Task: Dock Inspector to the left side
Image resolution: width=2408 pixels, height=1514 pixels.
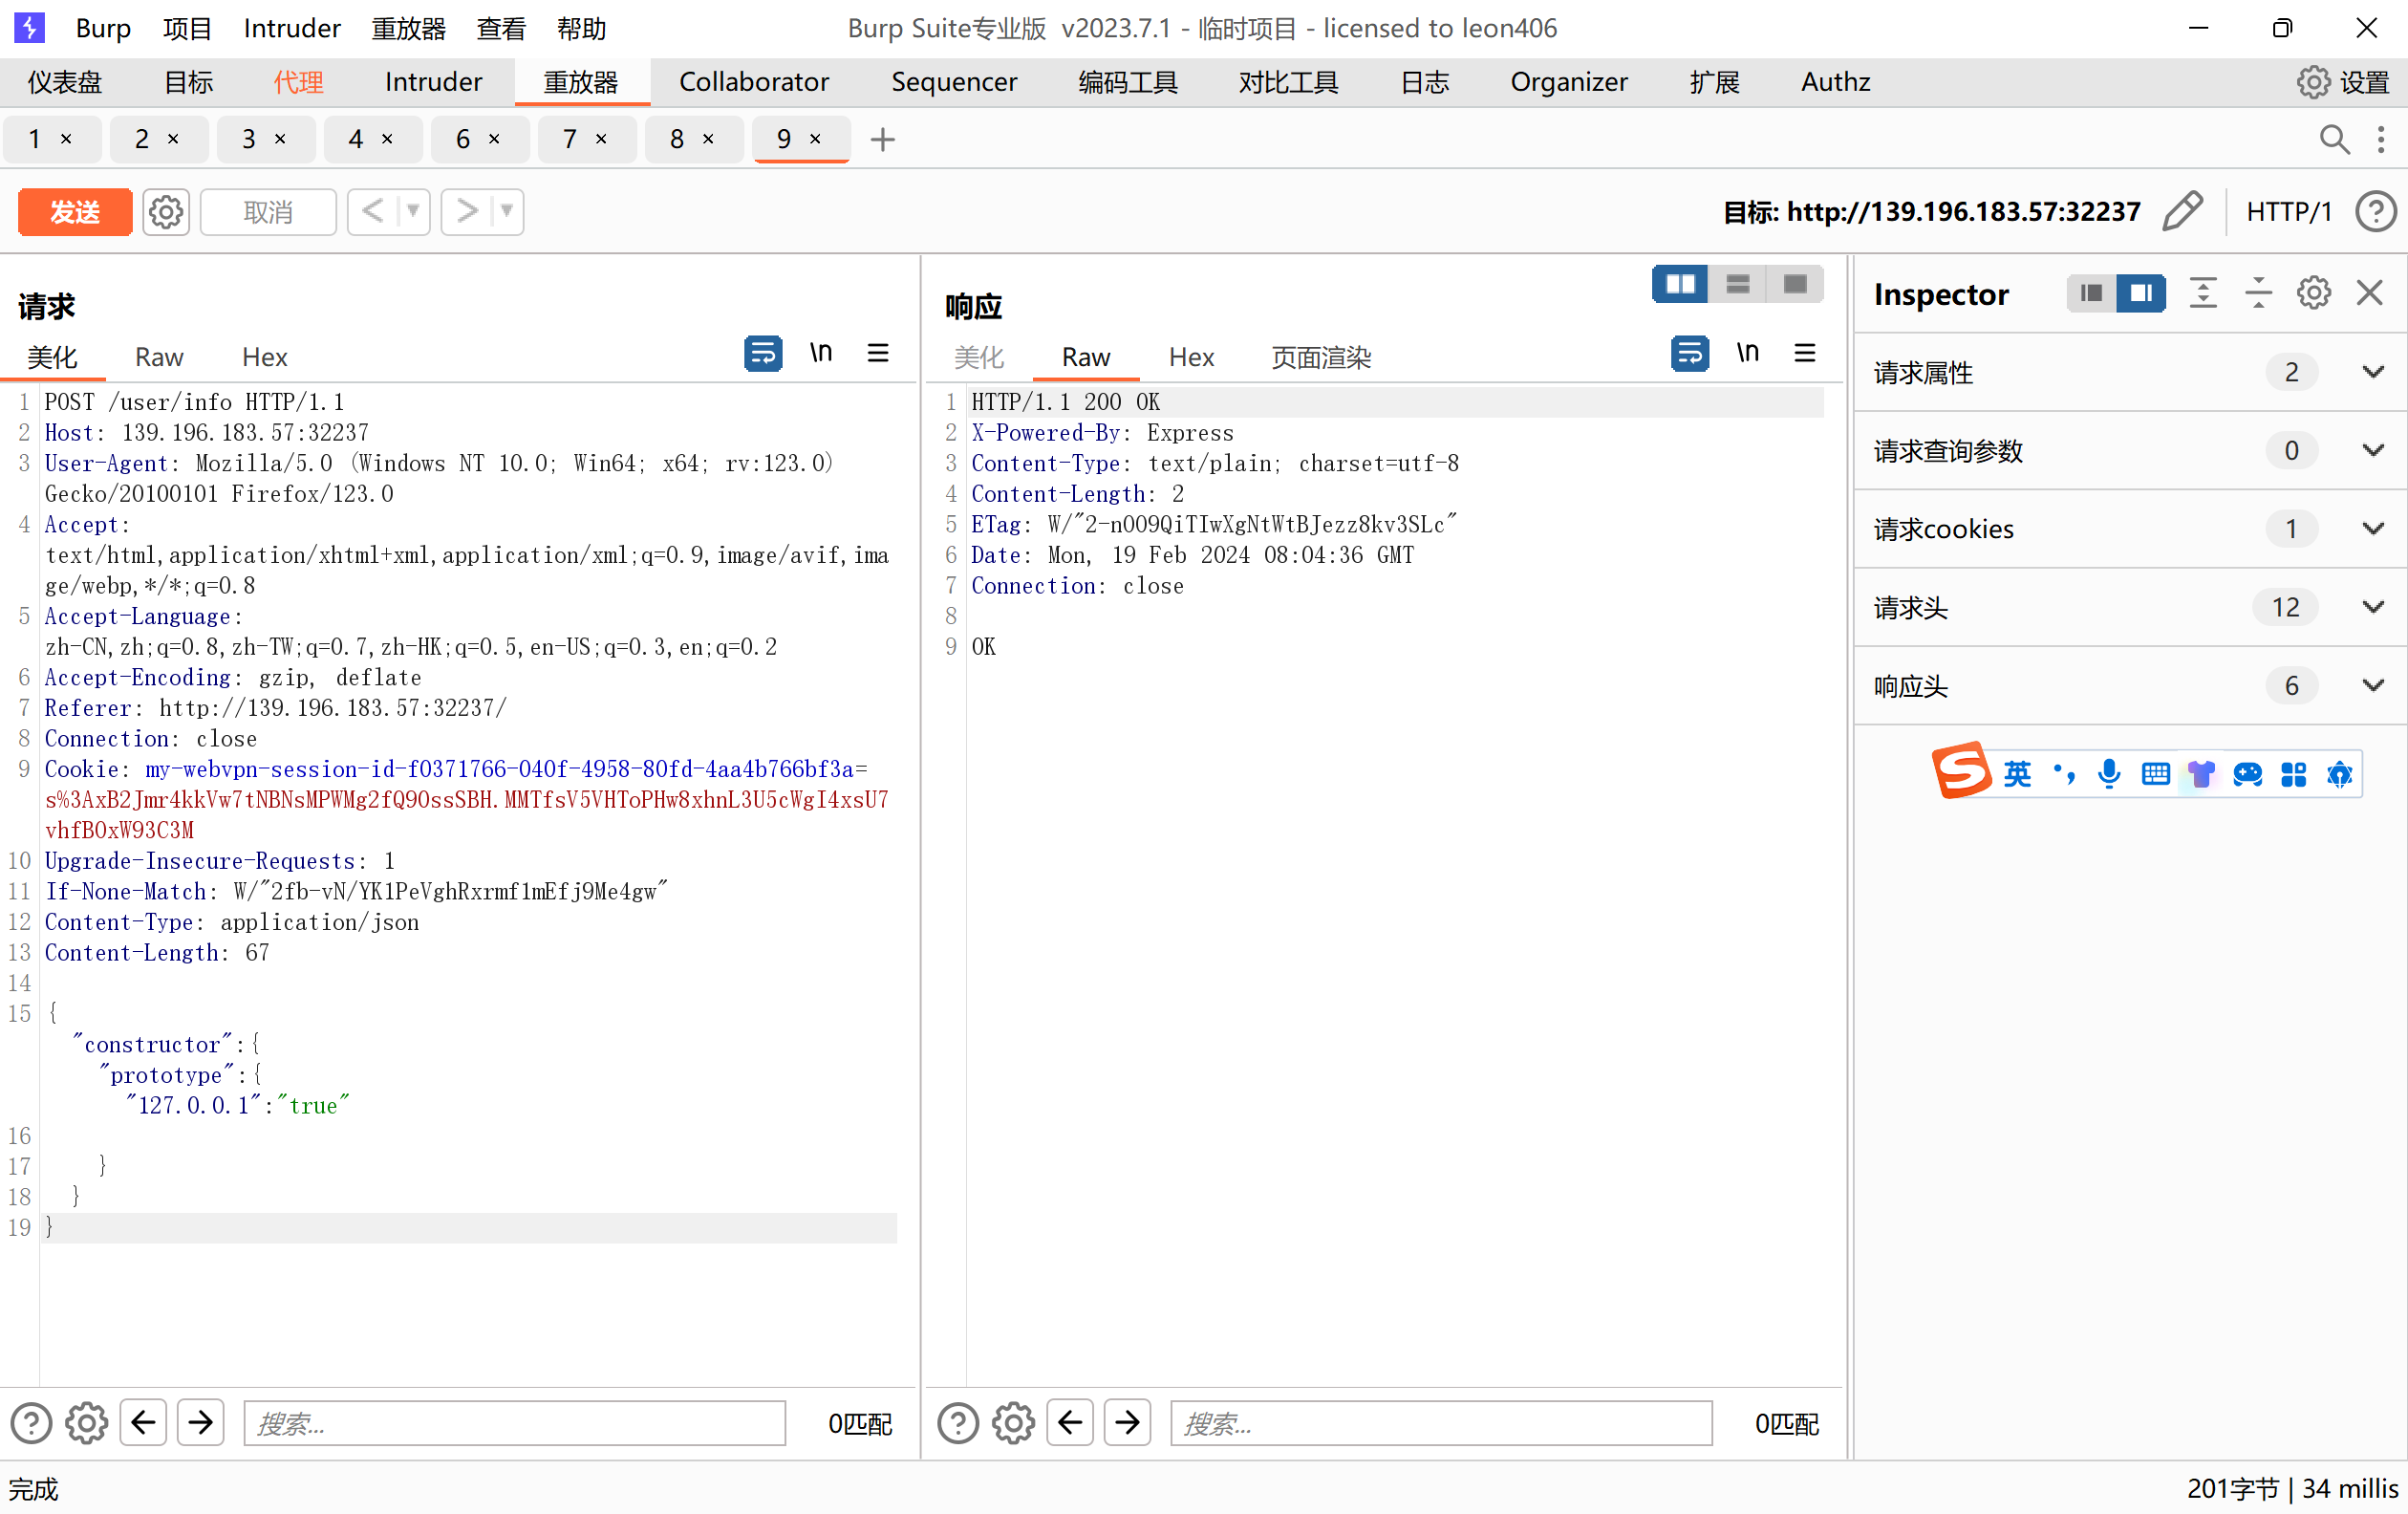Action: point(2091,293)
